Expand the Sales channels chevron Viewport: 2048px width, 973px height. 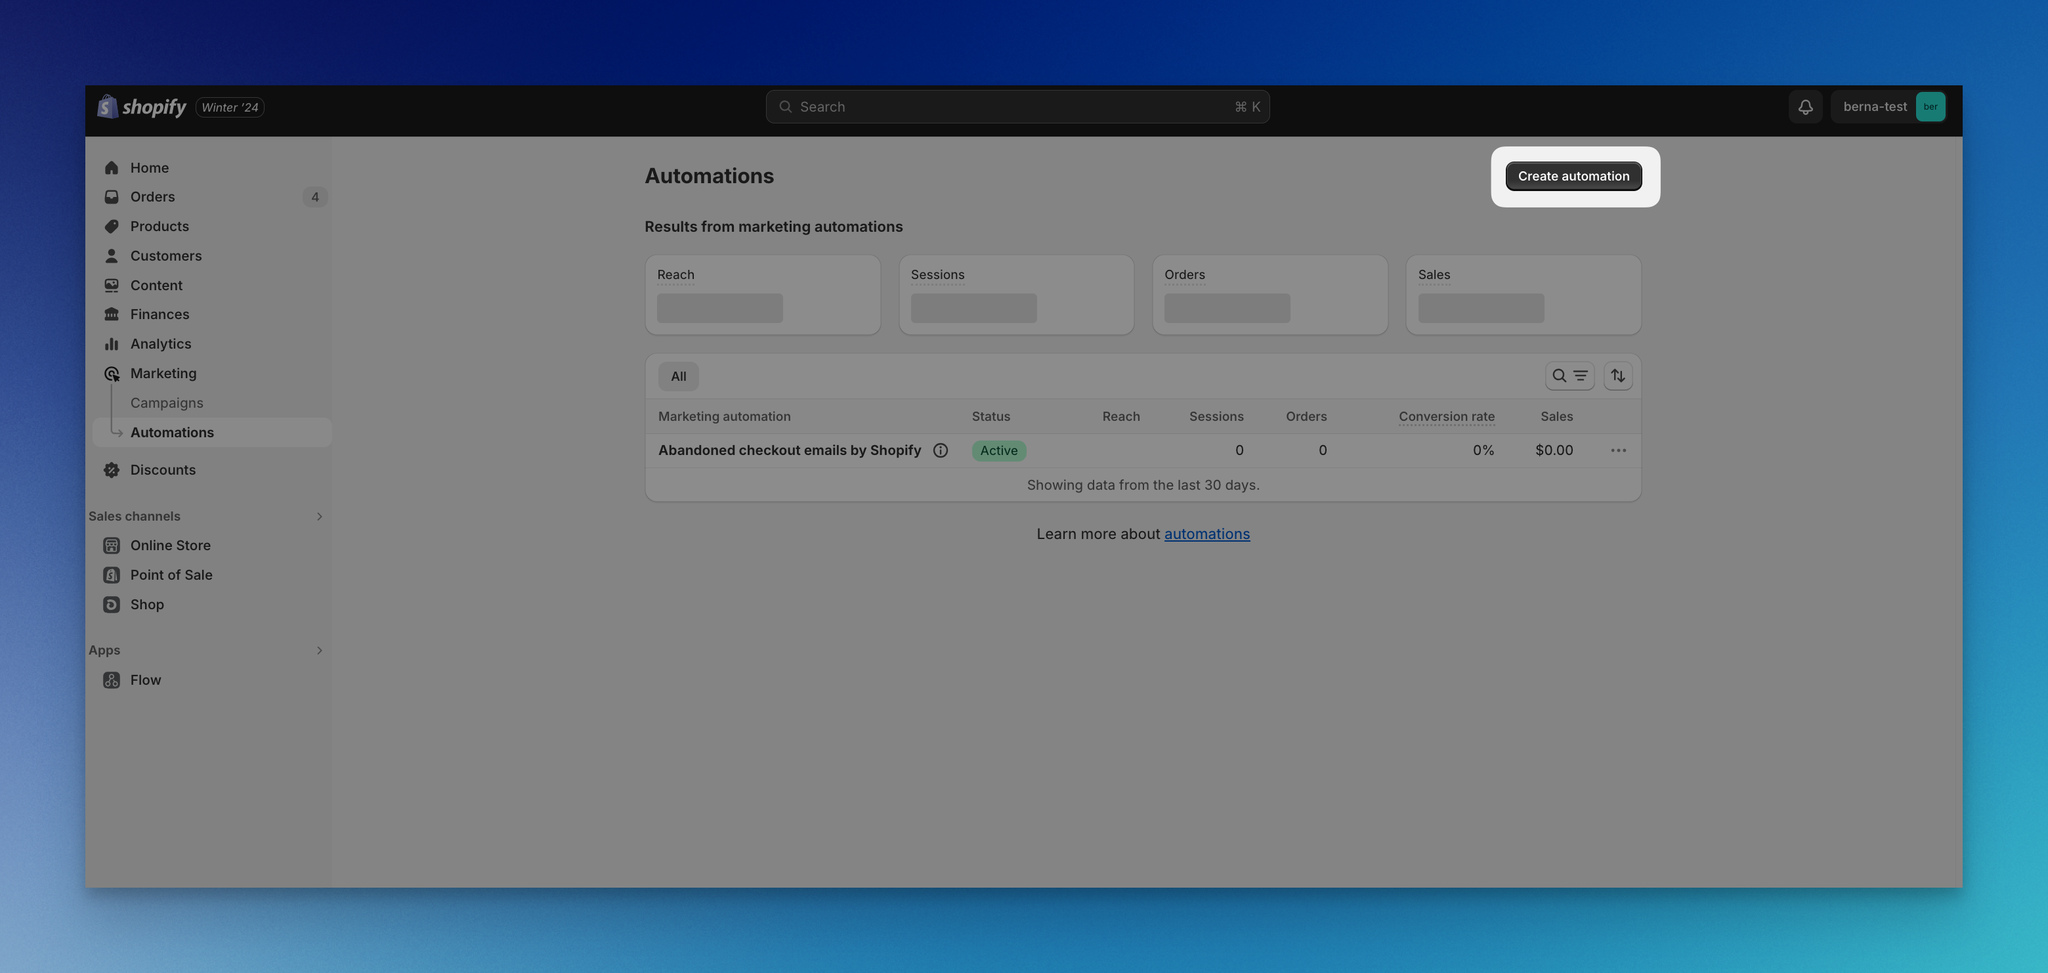(319, 517)
